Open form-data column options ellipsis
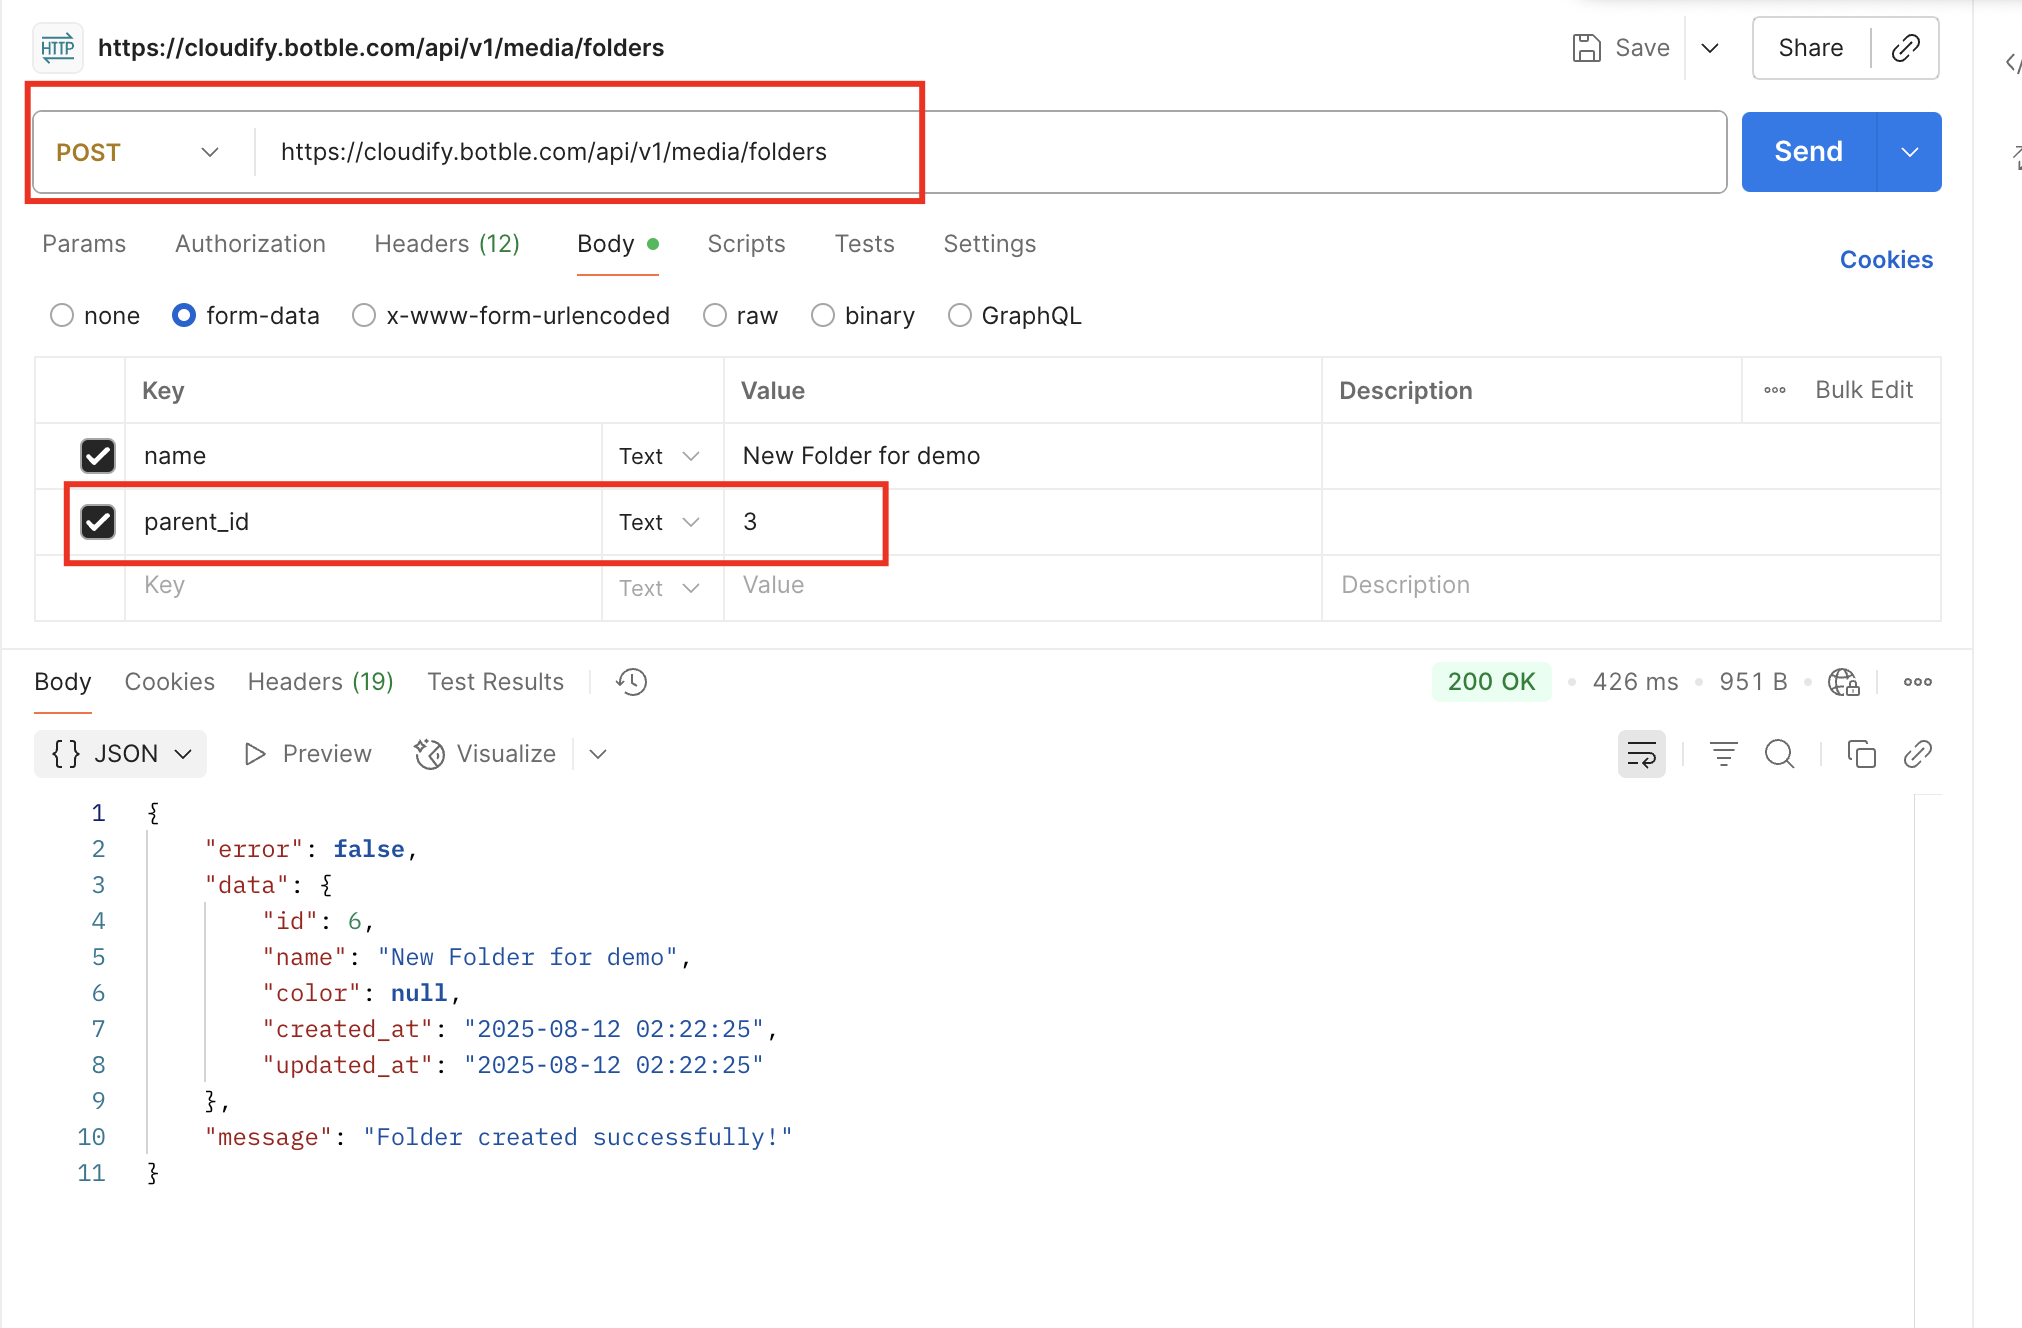 click(1775, 390)
